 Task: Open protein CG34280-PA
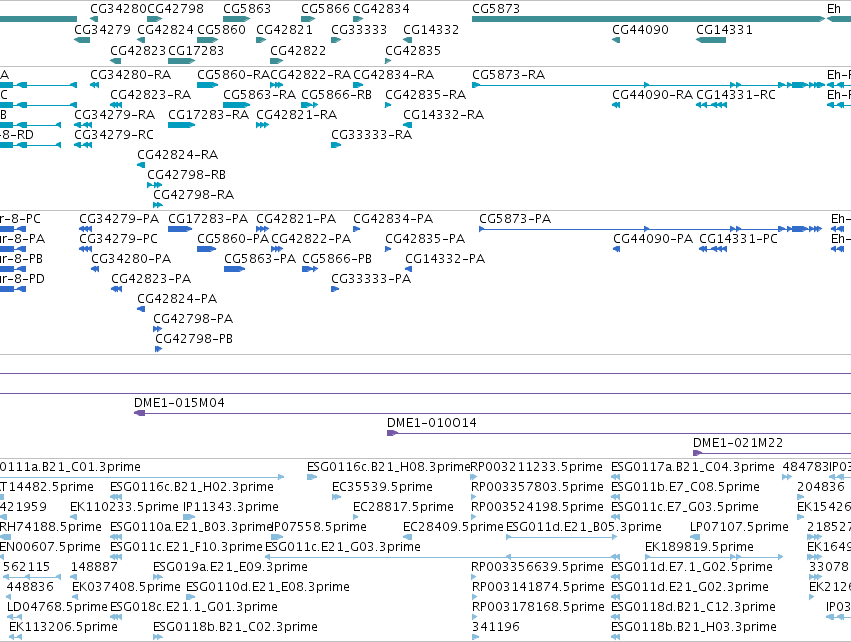point(131,259)
